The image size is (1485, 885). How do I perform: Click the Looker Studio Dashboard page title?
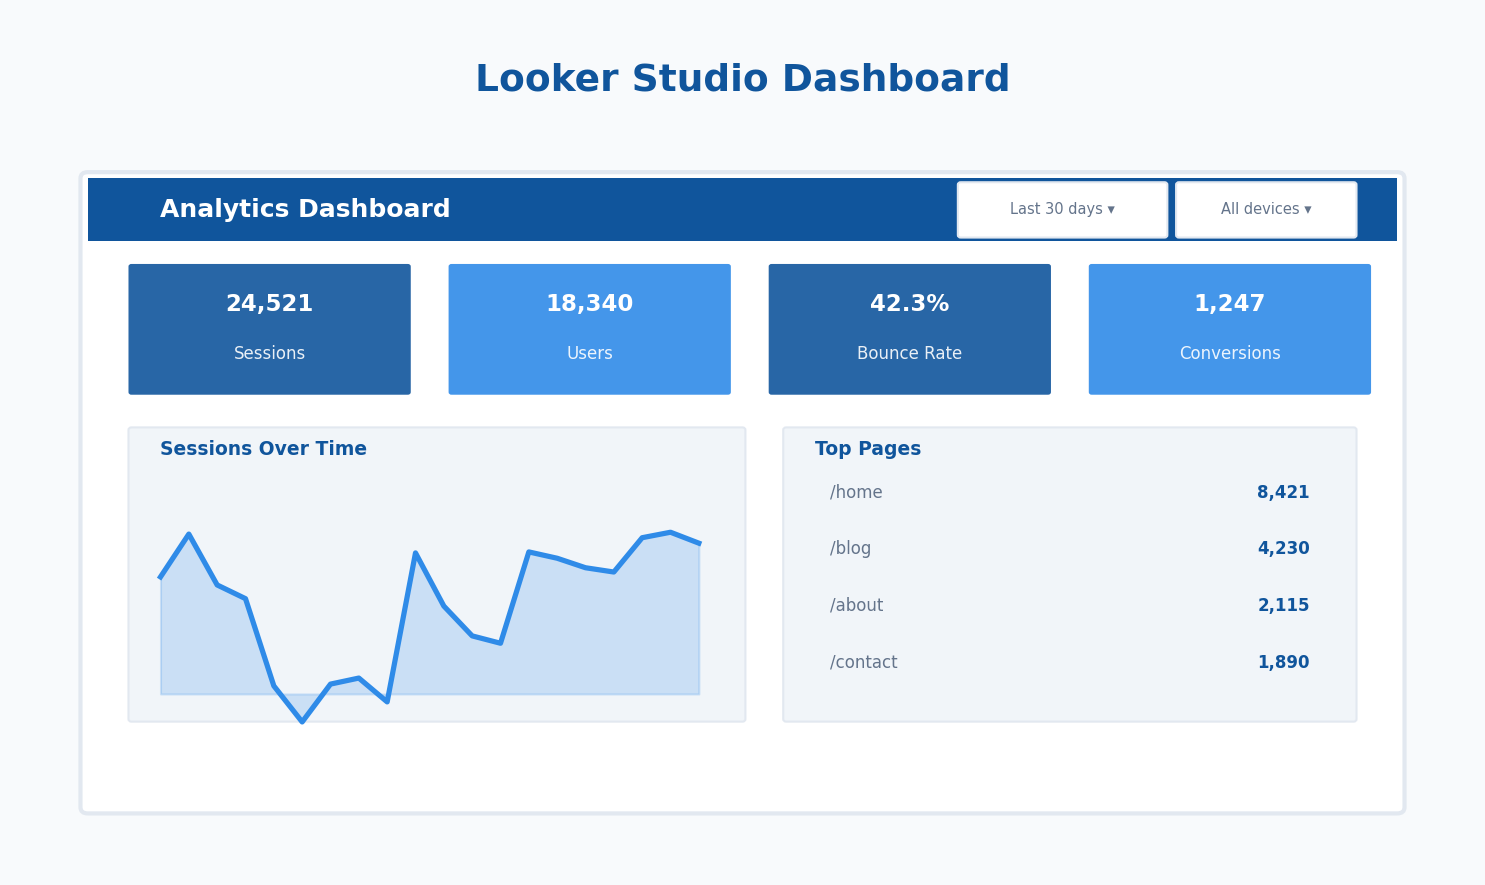click(743, 77)
